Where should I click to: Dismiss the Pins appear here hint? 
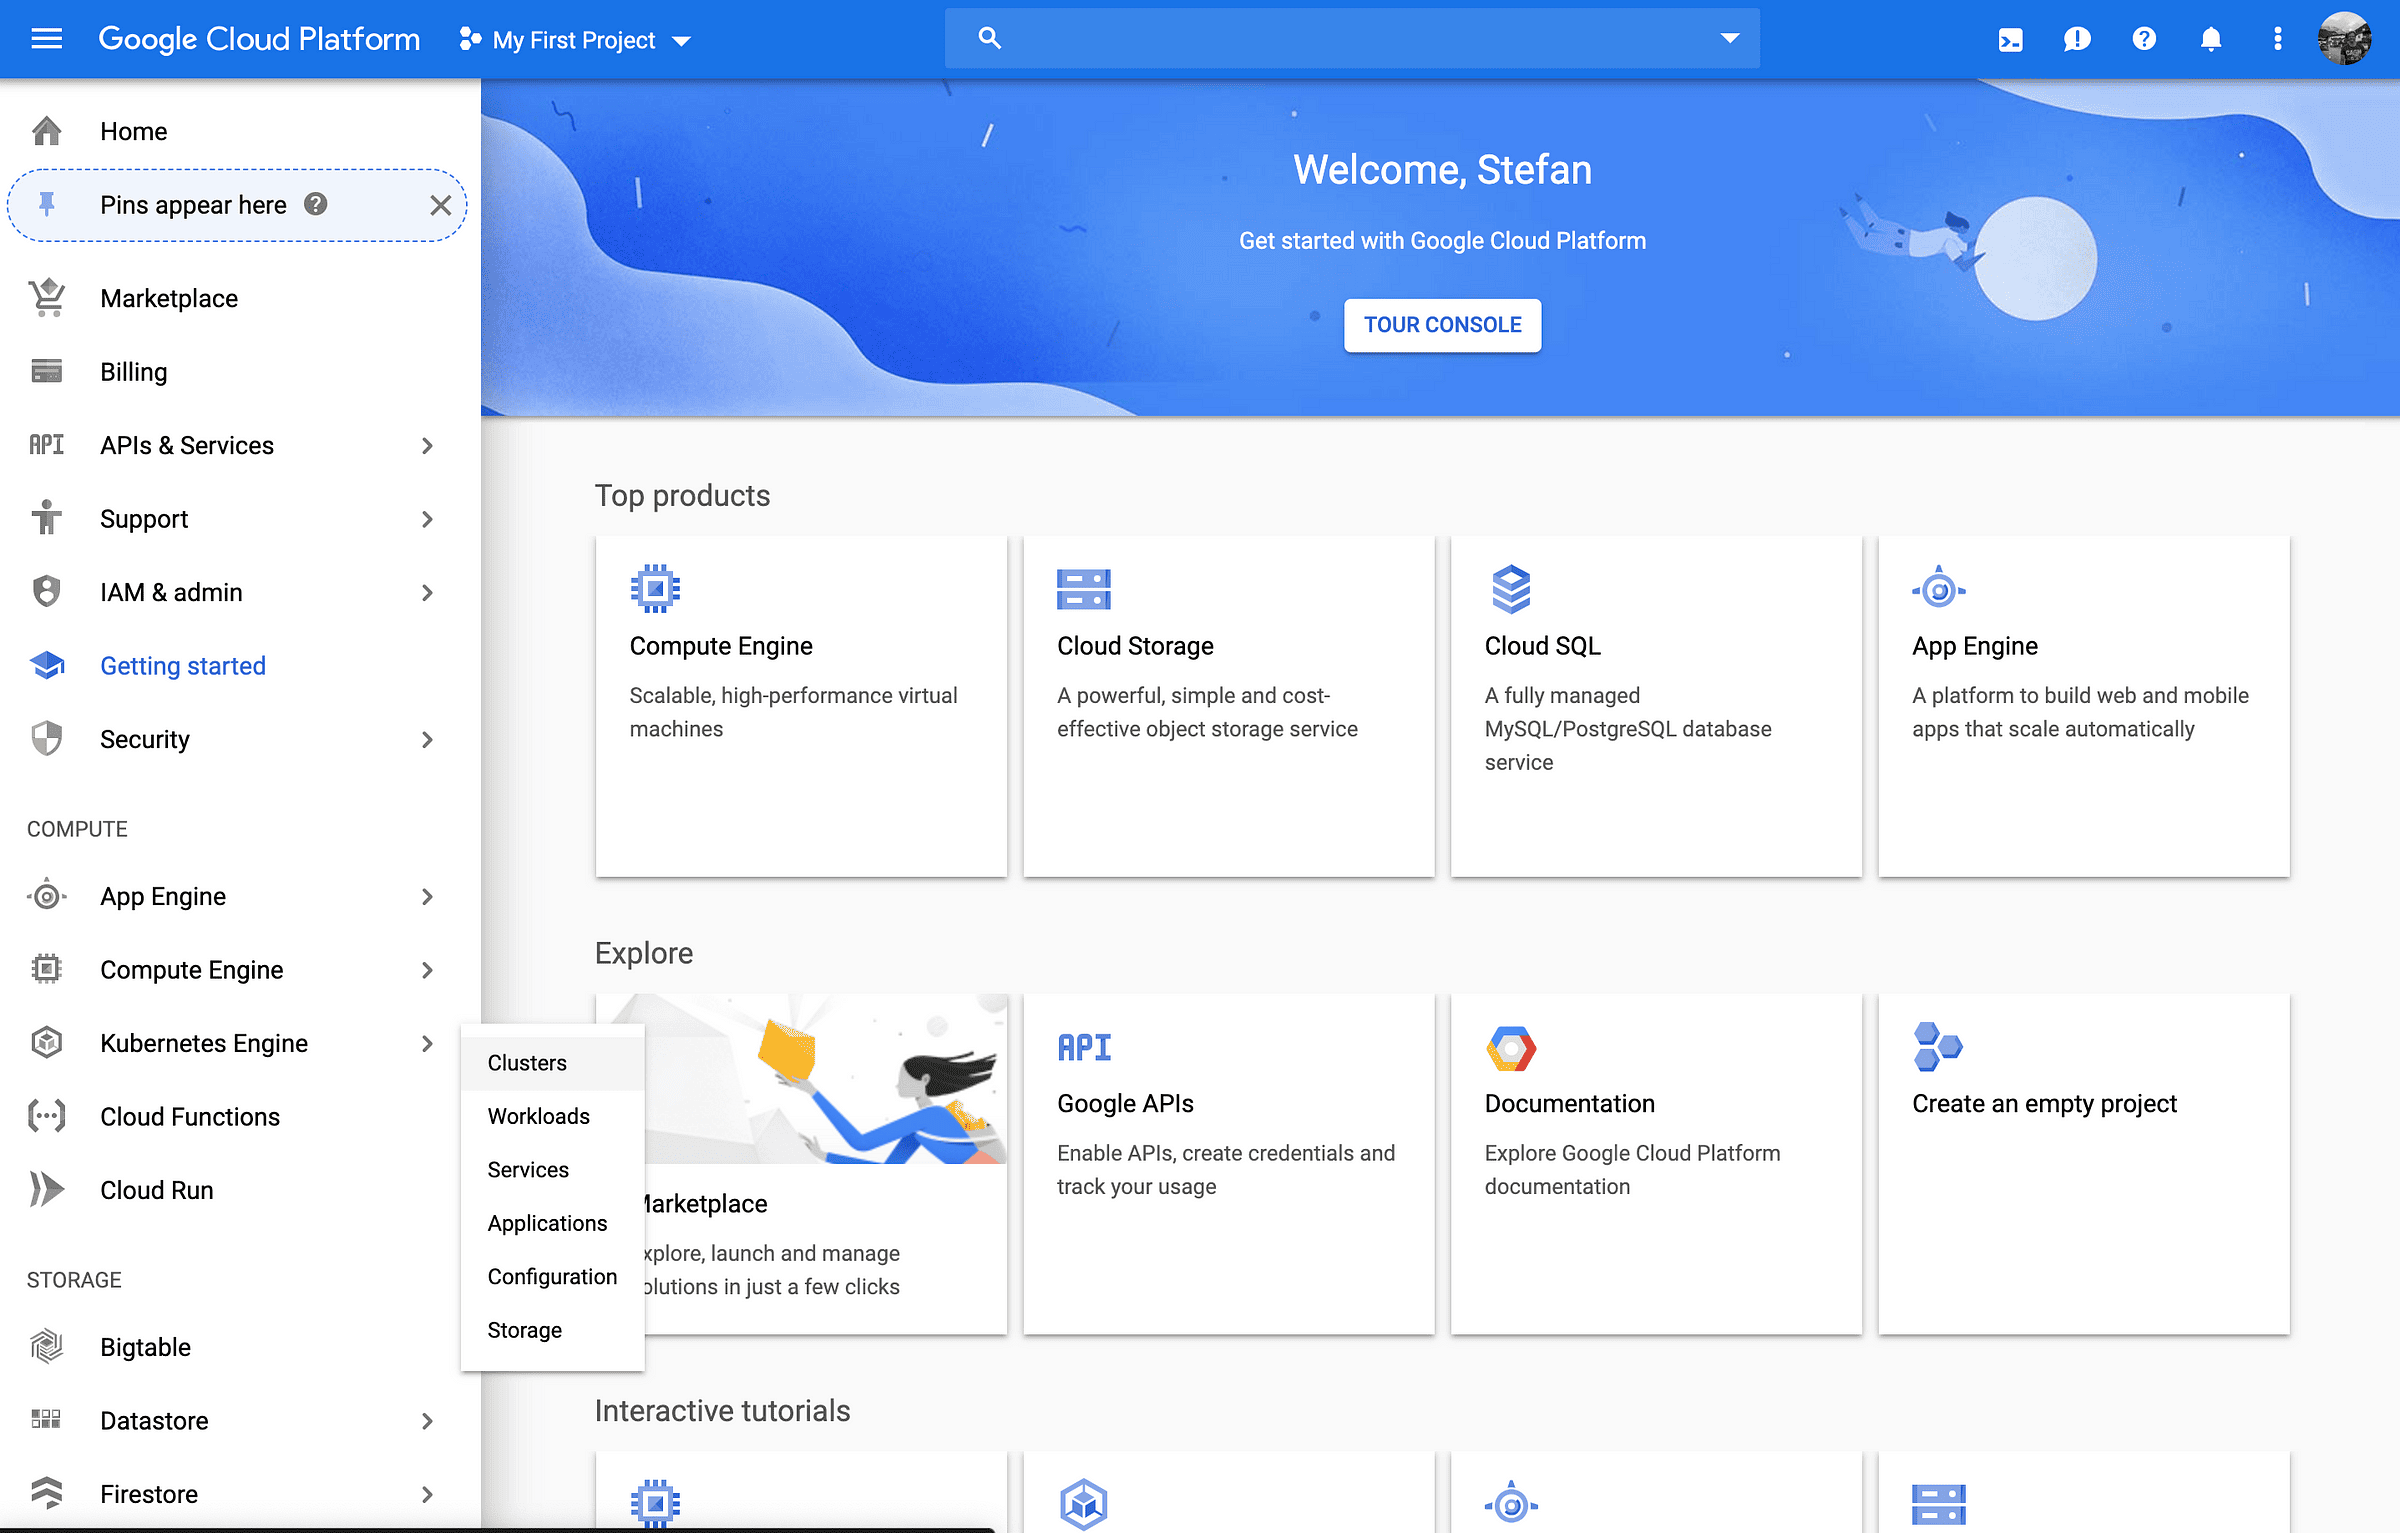[x=440, y=205]
